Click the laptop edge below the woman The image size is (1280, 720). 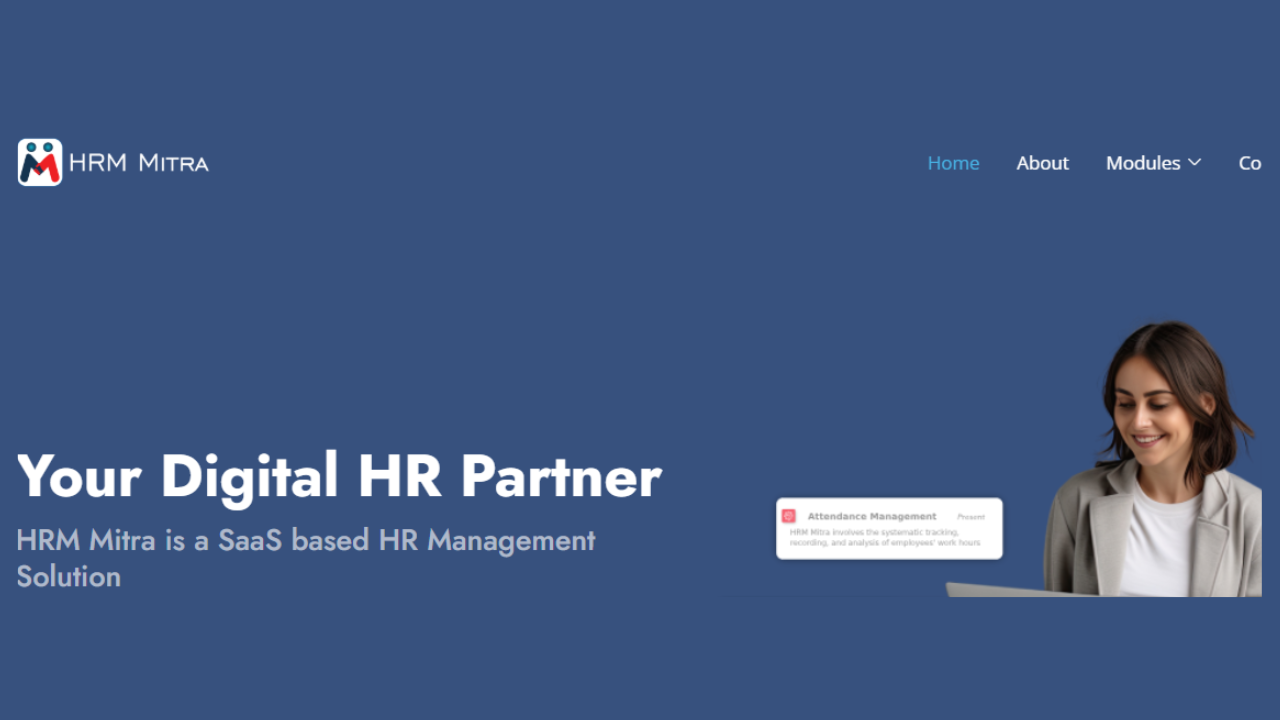1000,590
